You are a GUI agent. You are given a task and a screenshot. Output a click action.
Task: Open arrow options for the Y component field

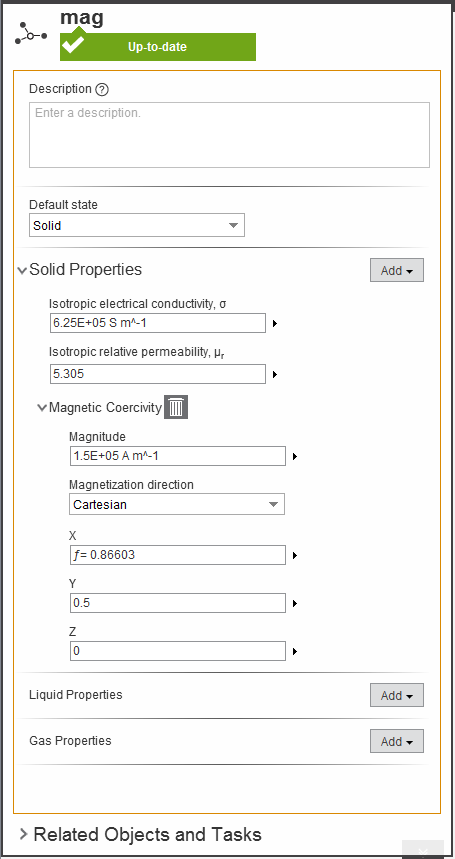tap(295, 604)
